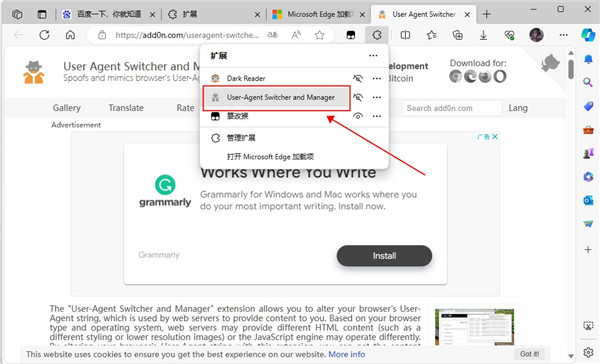600x364 pixels.
Task: Toggle third extension's toolbar visibility eye
Action: click(x=358, y=116)
